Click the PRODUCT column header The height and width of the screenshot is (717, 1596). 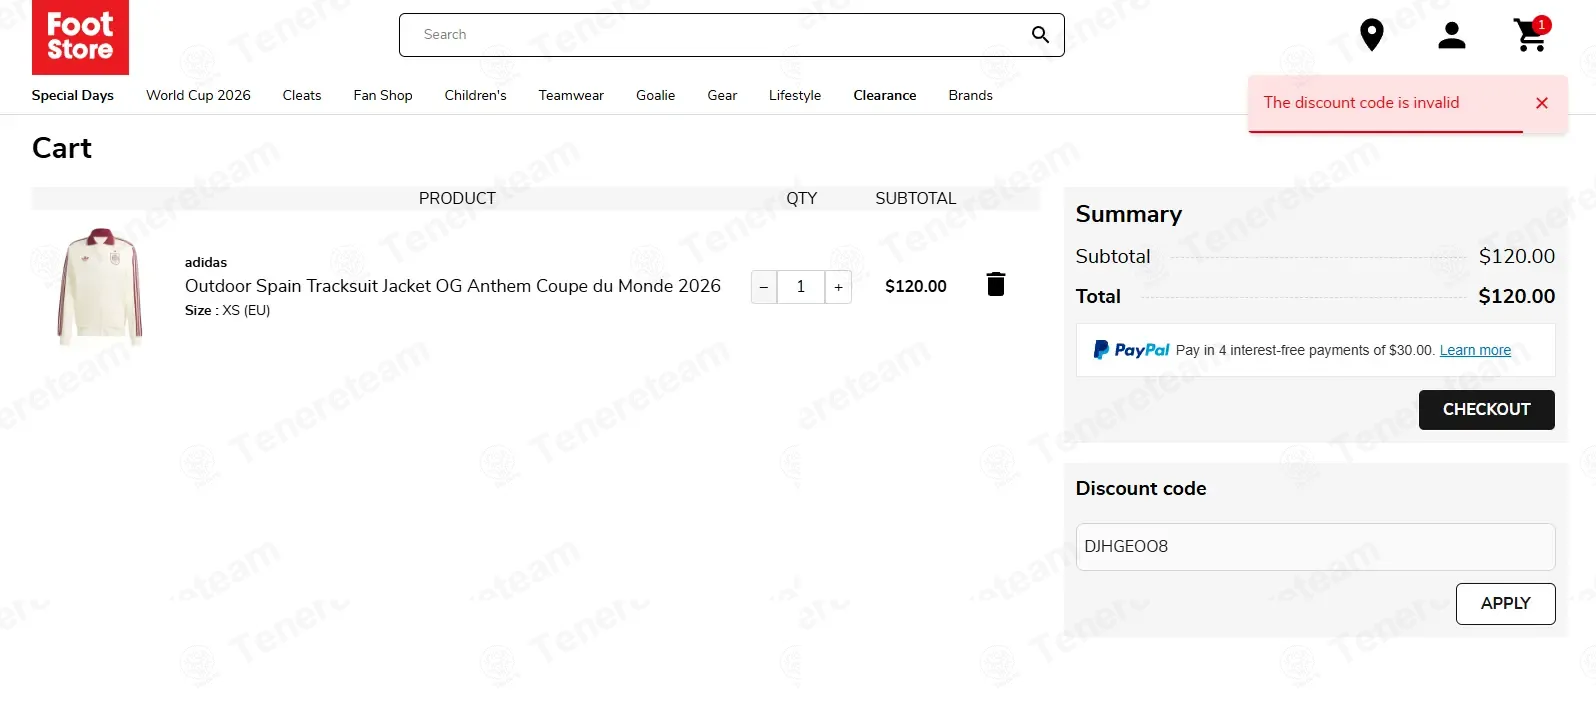(457, 198)
